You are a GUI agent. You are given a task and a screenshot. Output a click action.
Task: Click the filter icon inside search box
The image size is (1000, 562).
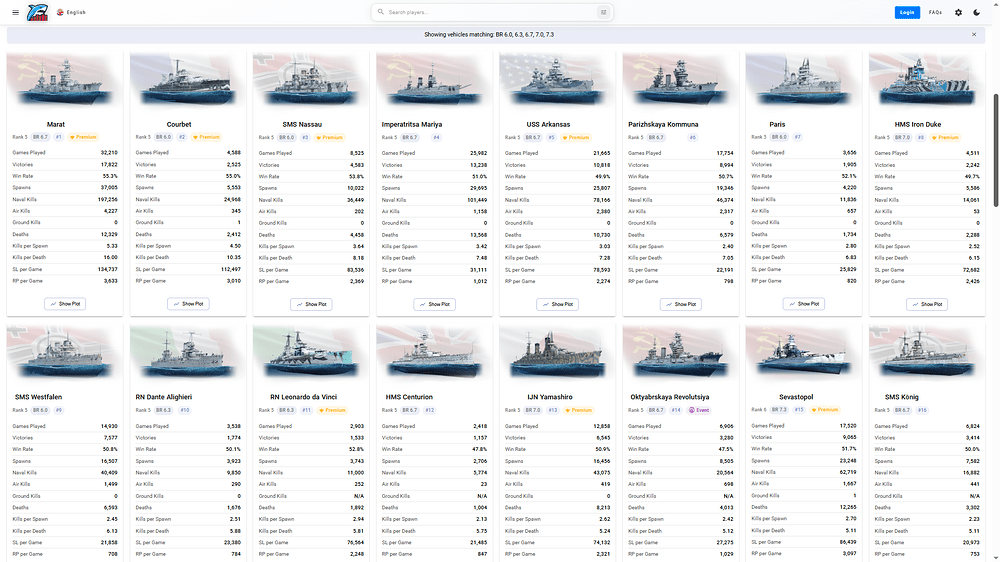pos(603,12)
